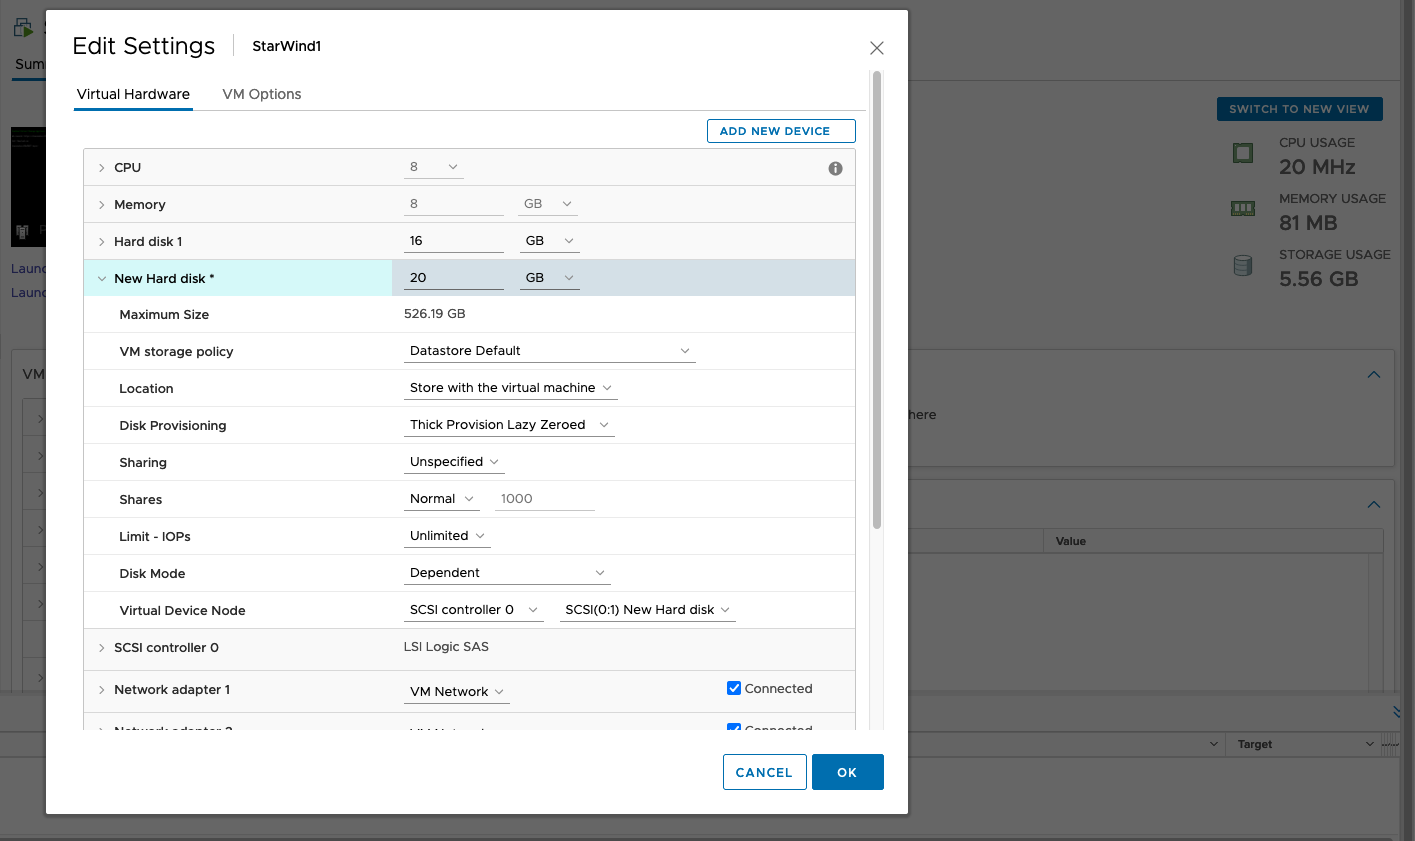The width and height of the screenshot is (1415, 841).
Task: Open the Disk Mode dropdown
Action: [x=507, y=573]
